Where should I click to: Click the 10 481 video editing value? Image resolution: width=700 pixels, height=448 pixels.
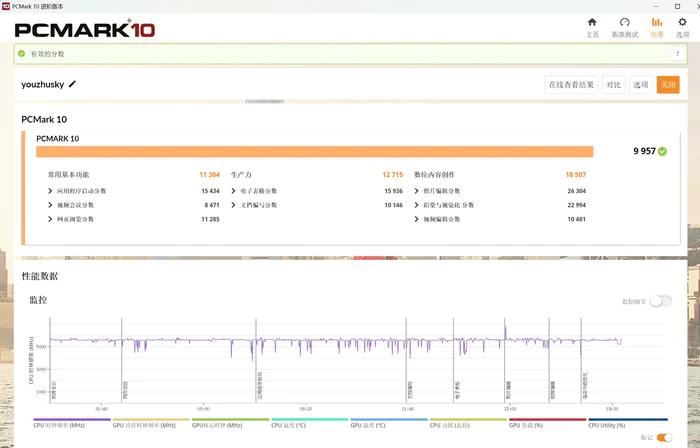[576, 219]
